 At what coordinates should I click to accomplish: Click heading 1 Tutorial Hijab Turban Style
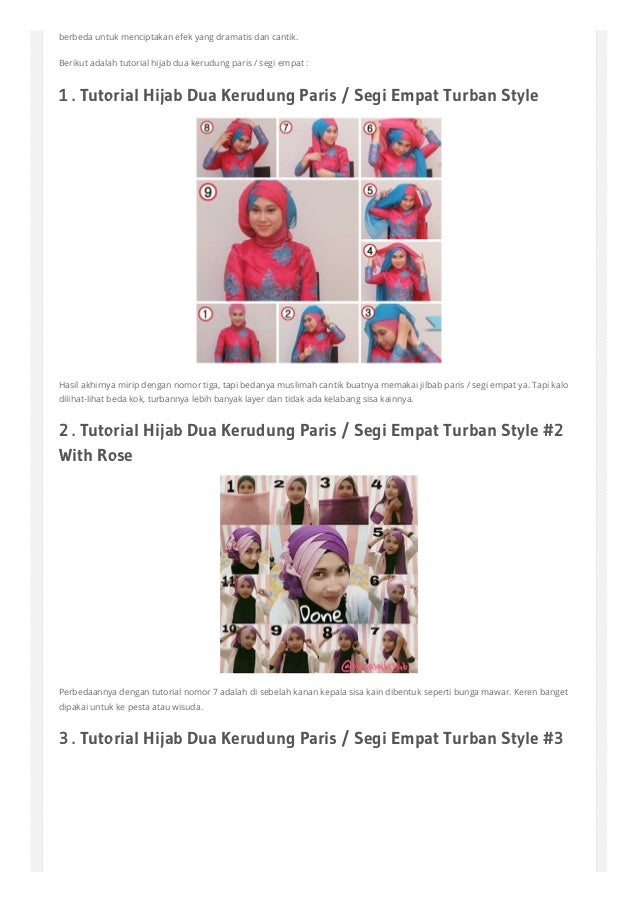pyautogui.click(x=298, y=96)
